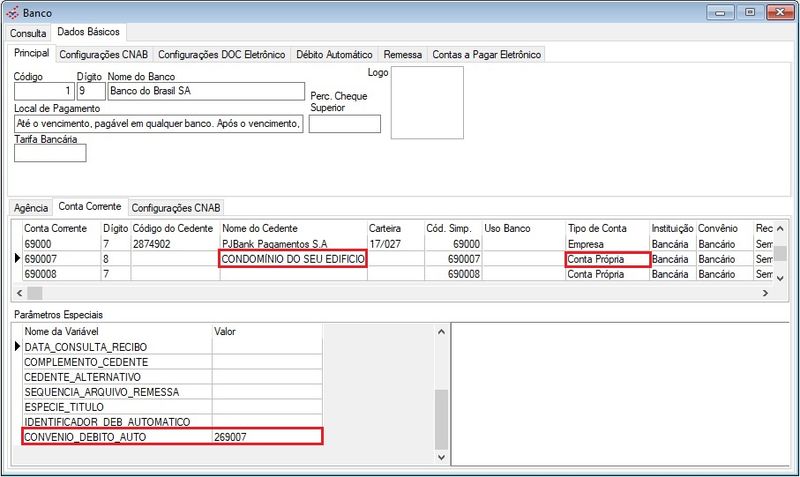Select account row 69000 in grid
Screen dimensions: 800x477
[60, 243]
